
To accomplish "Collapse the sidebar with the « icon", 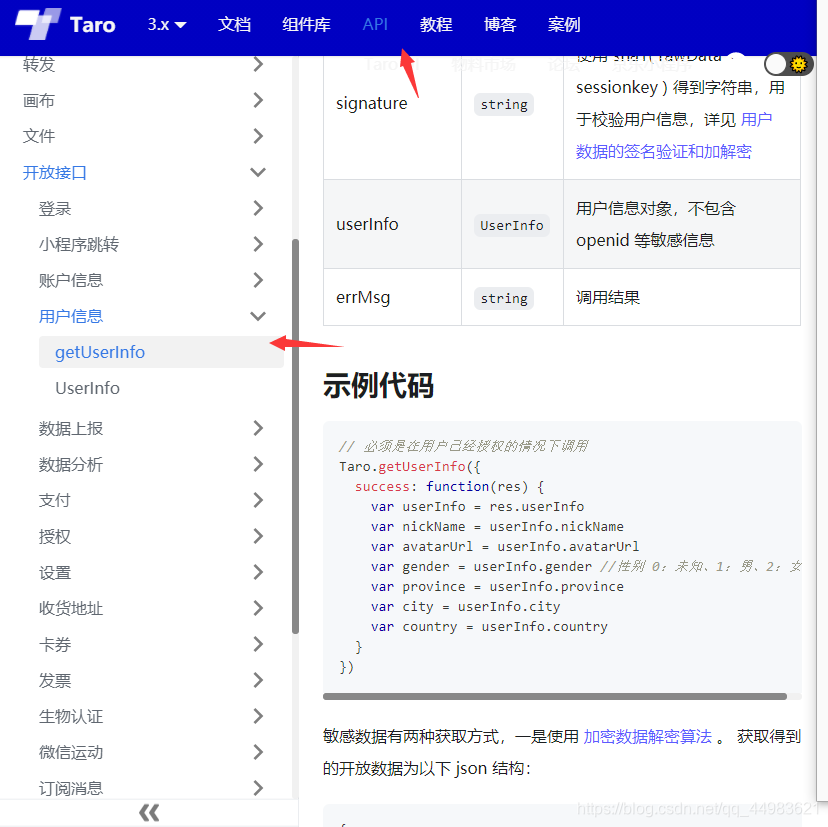I will (148, 812).
